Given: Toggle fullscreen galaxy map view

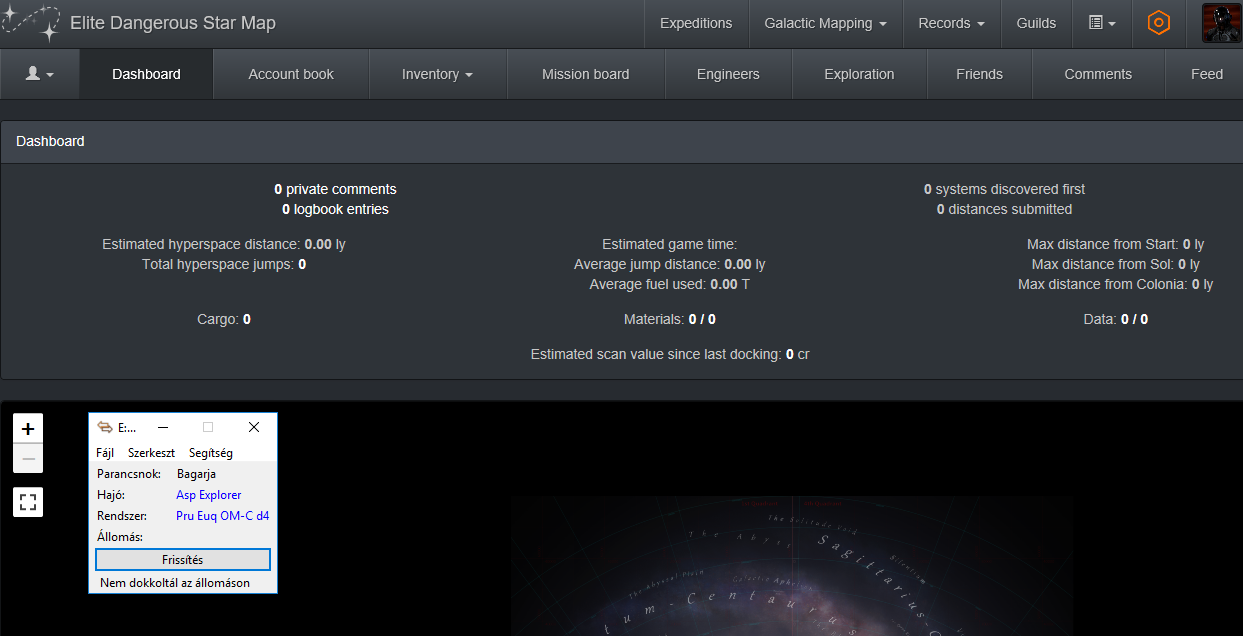Looking at the screenshot, I should 28,502.
